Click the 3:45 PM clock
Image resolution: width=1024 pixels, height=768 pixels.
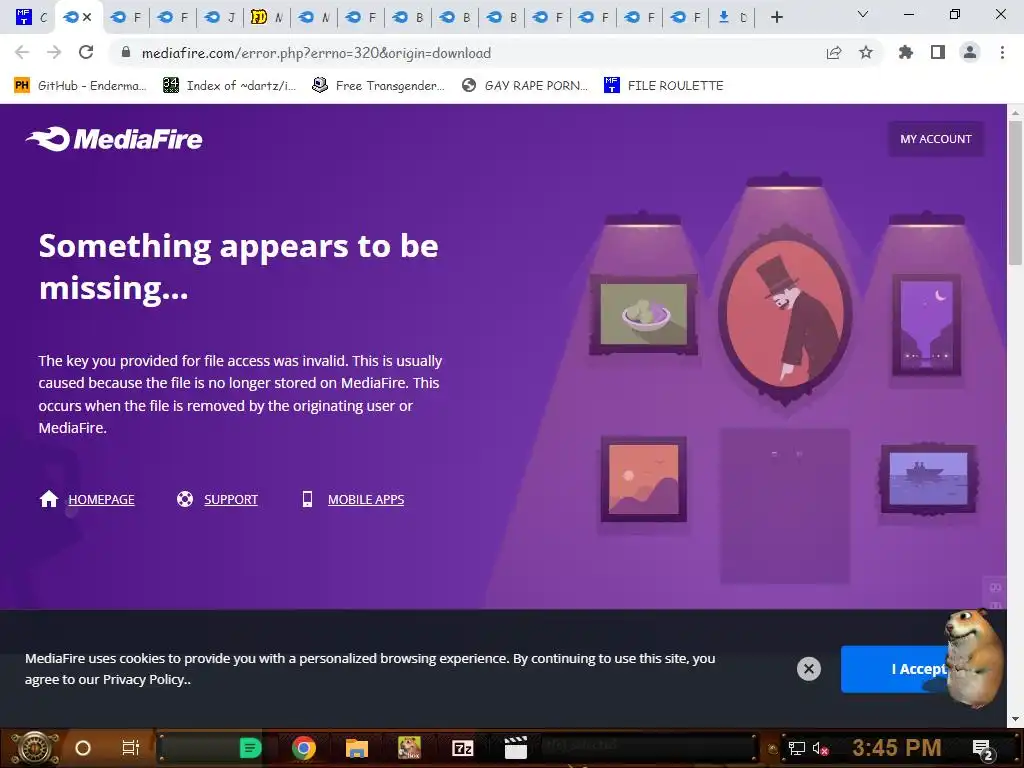pyautogui.click(x=897, y=748)
